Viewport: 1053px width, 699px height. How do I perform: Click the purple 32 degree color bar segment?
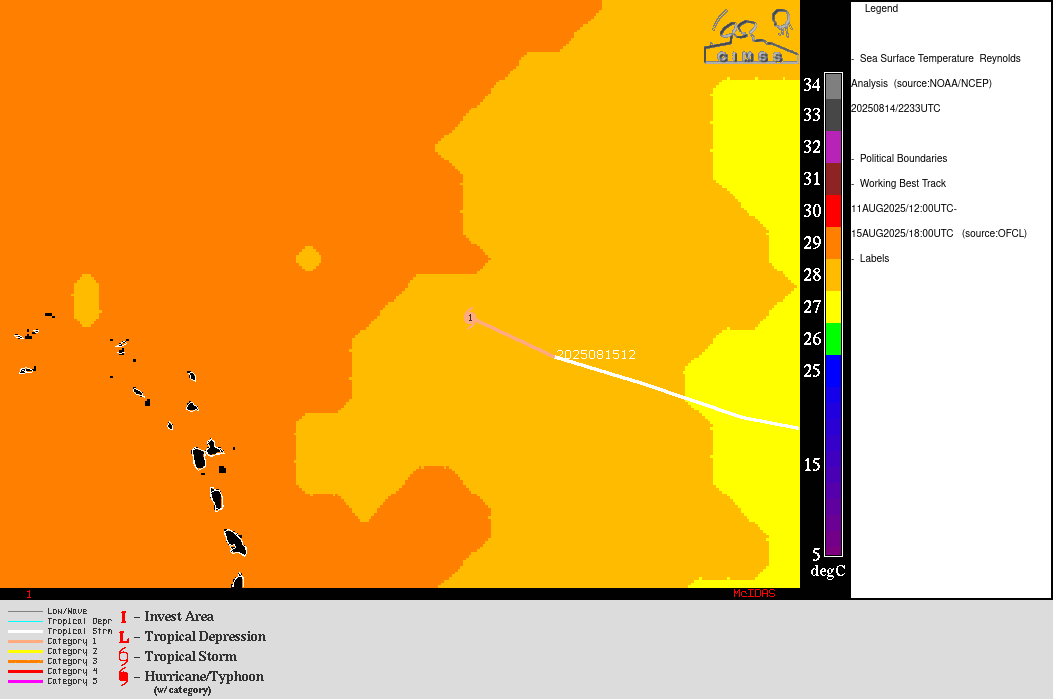[x=833, y=147]
